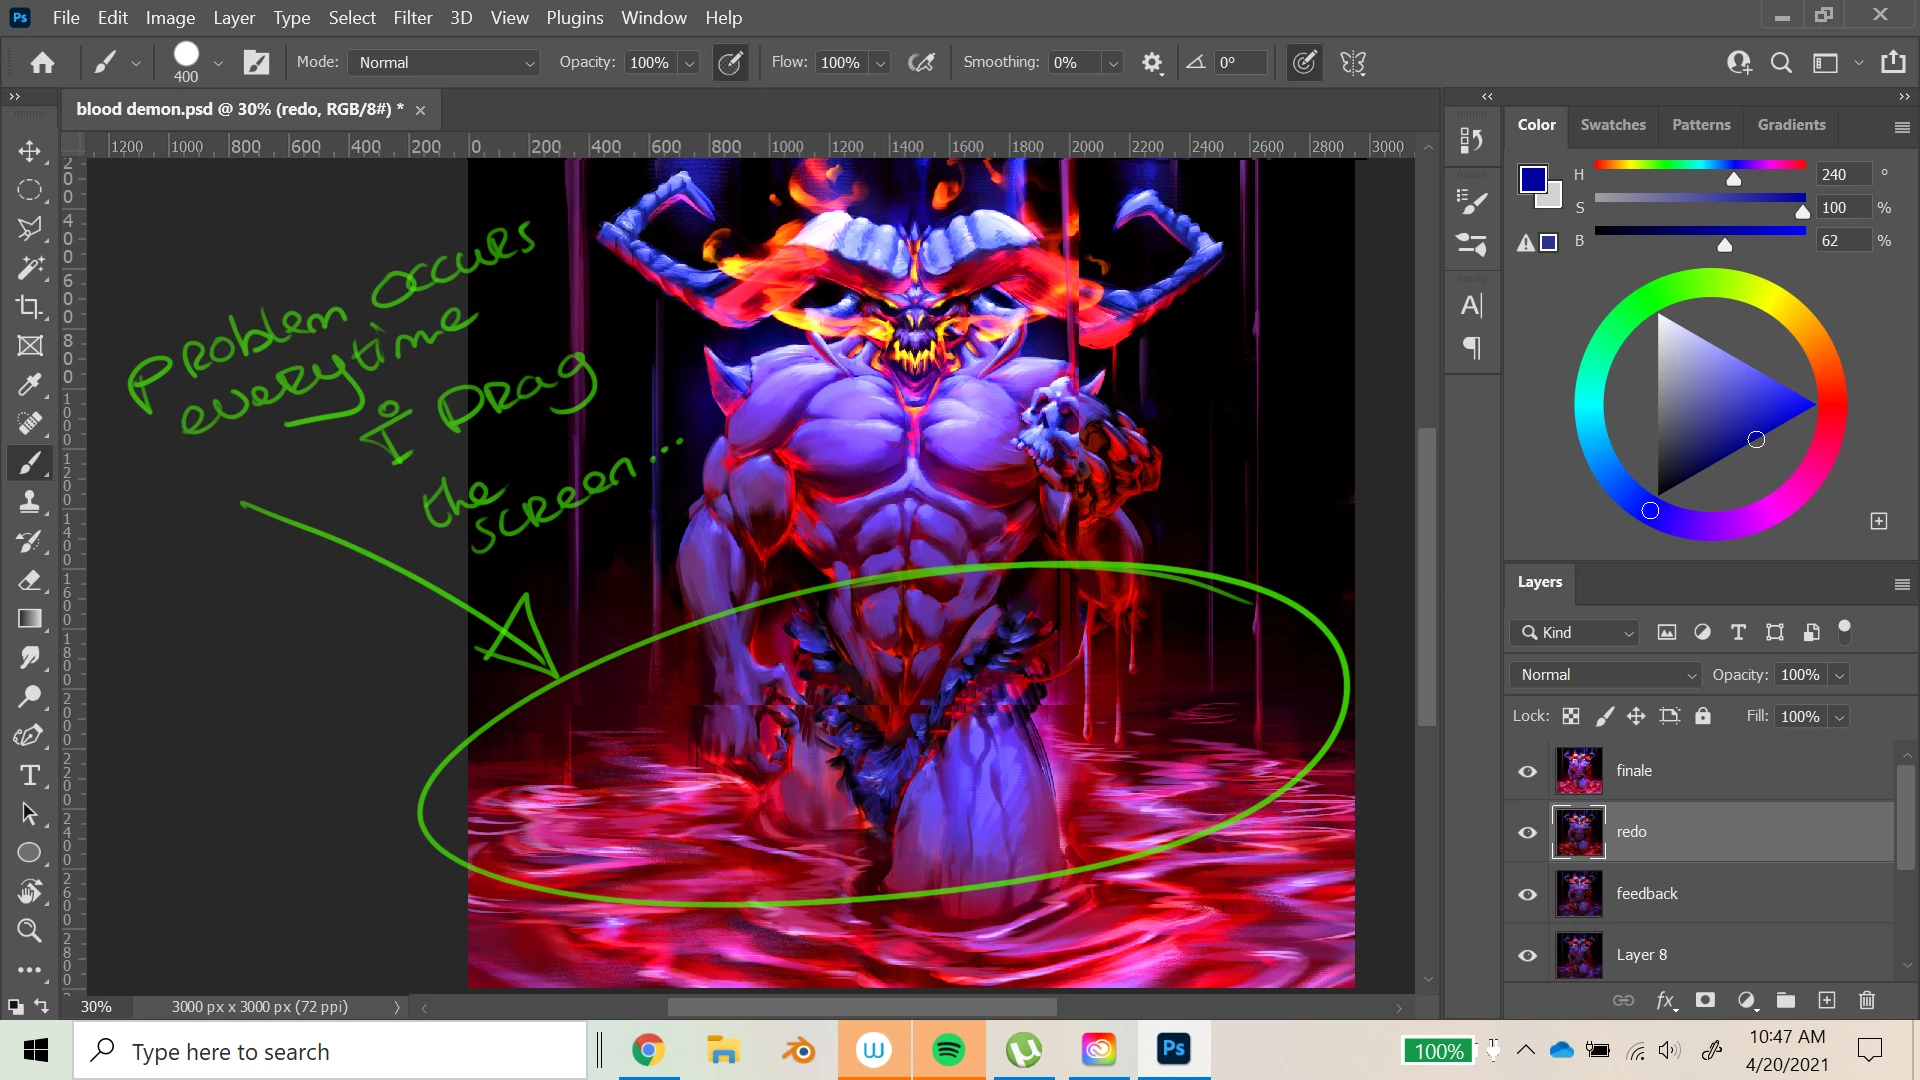Open Spotify from the taskbar

[948, 1050]
